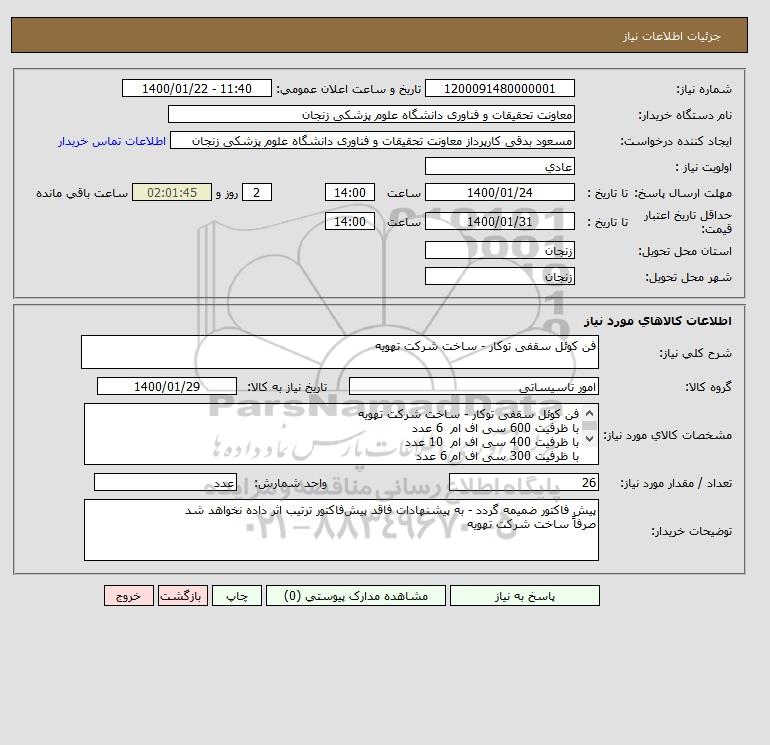
Task: Click the پاسخ به نیاز button
Action: pos(524,596)
